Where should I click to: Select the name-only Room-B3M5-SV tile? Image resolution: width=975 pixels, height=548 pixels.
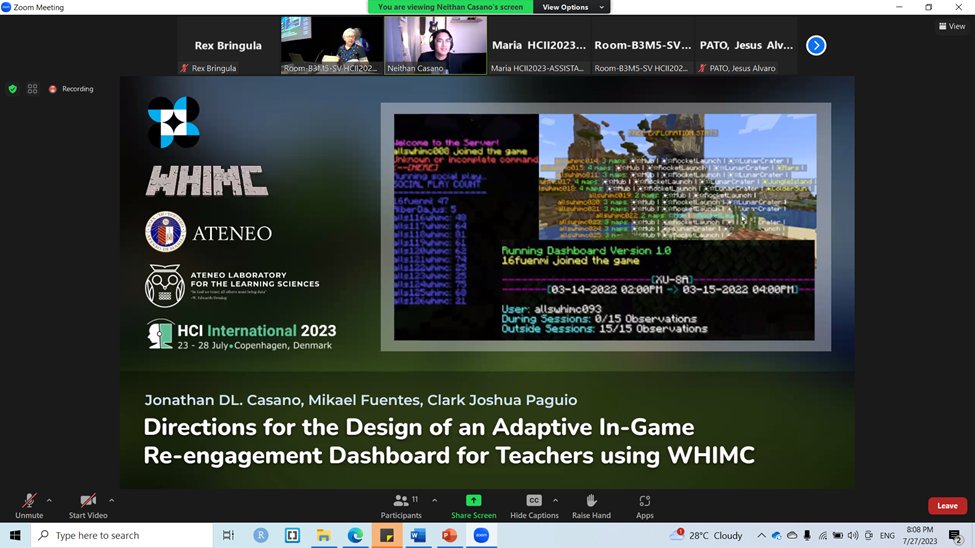(642, 45)
